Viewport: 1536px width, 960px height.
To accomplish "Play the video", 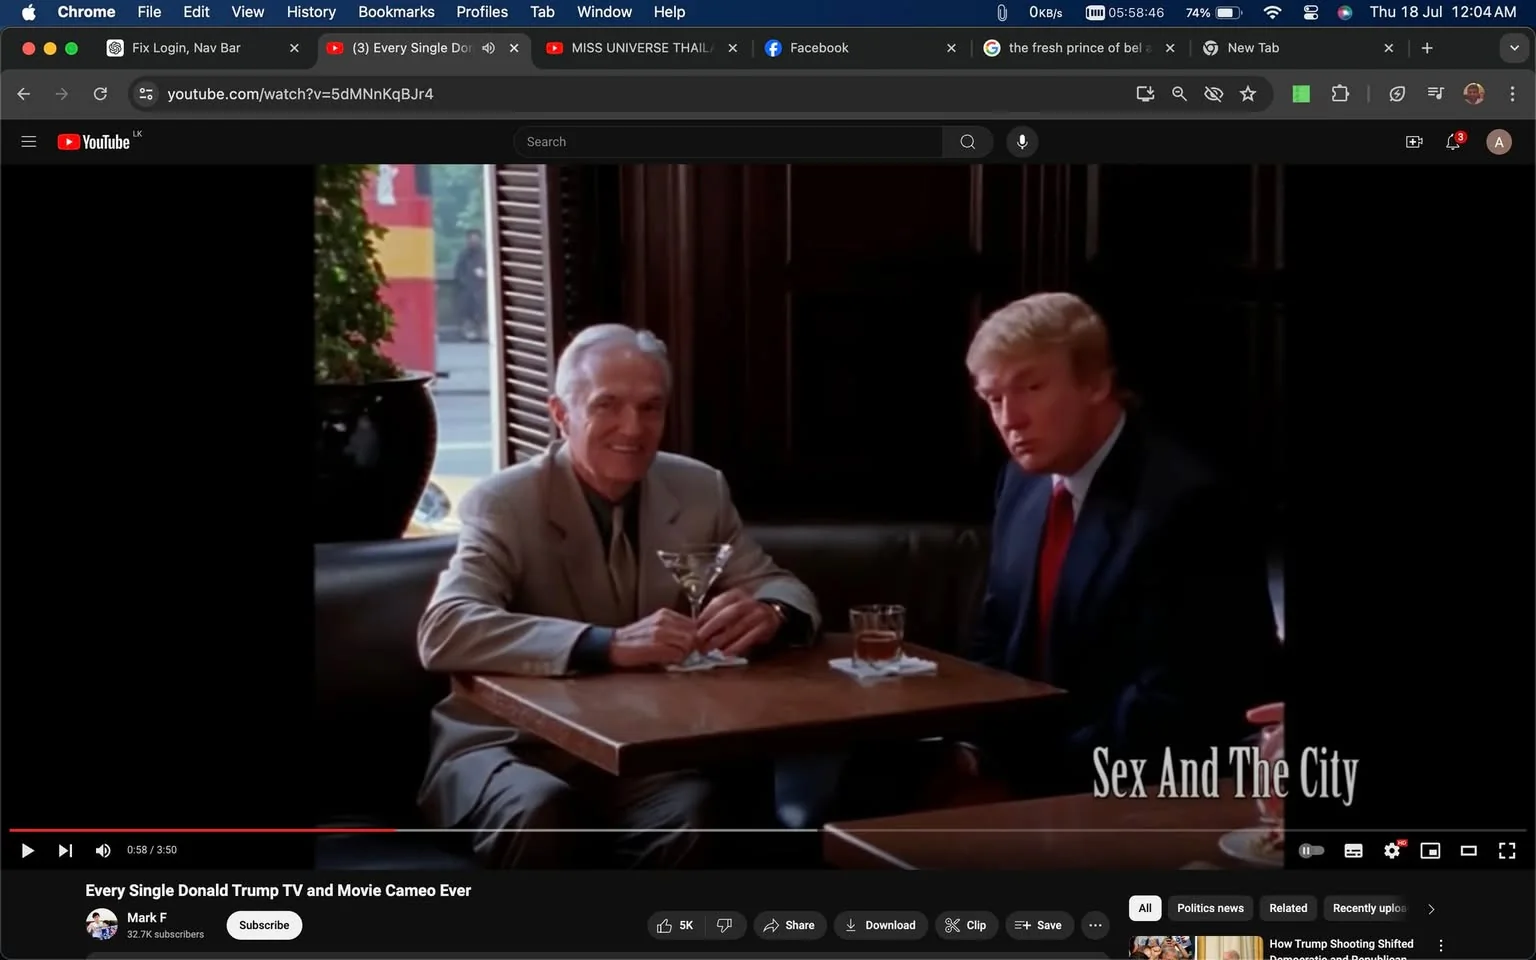I will [27, 850].
